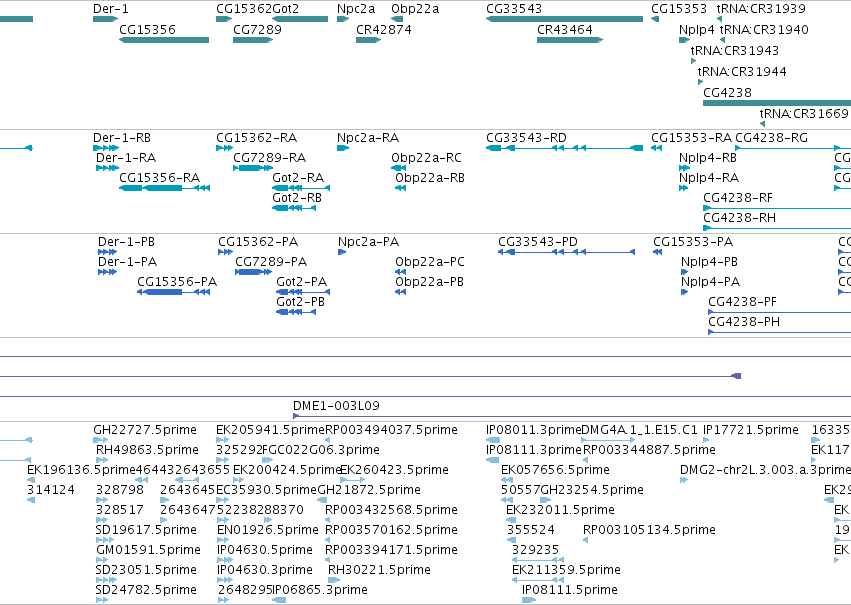Click the Der-1-RB transcript
851x605 pixels.
(106, 148)
